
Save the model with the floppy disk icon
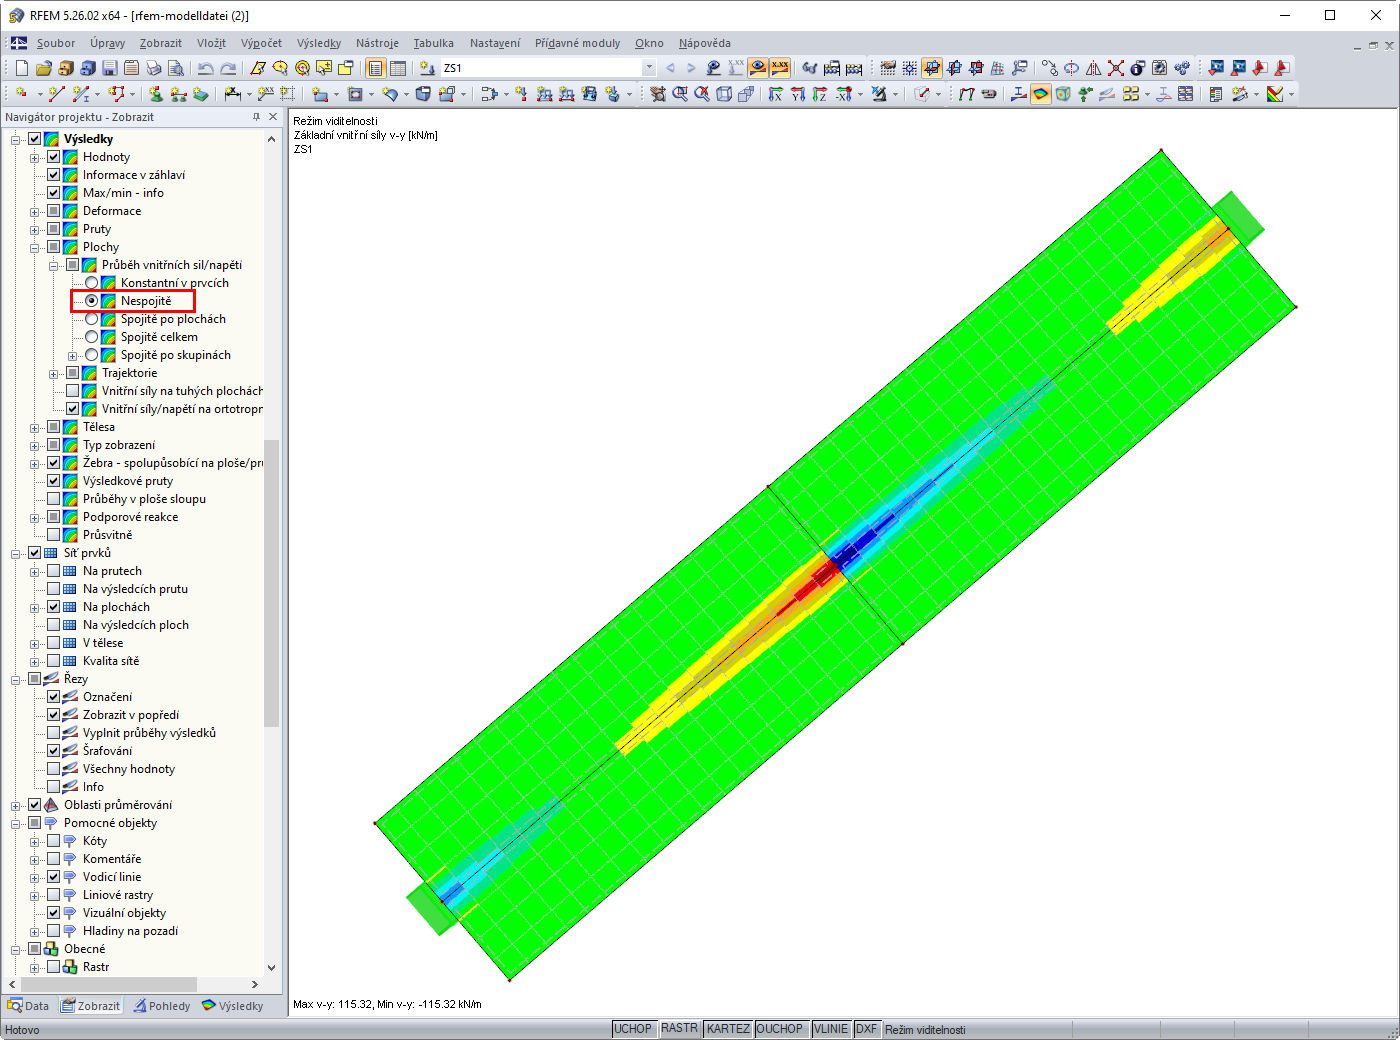(x=110, y=68)
